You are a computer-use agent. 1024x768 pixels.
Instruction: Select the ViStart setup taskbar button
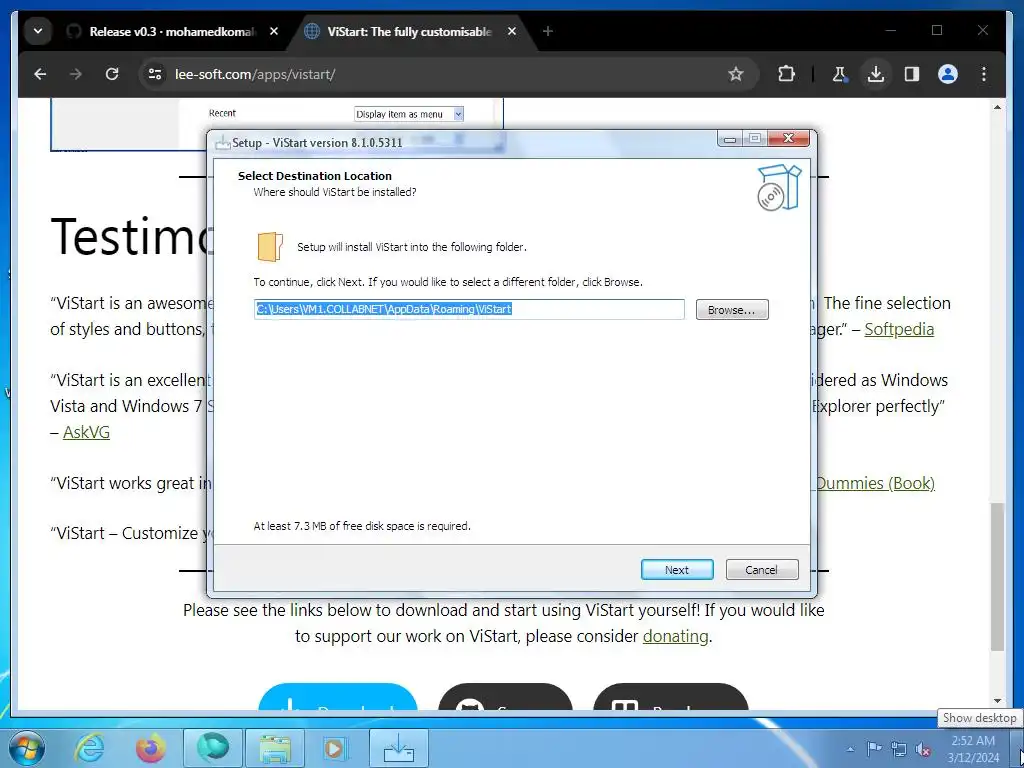(x=398, y=748)
